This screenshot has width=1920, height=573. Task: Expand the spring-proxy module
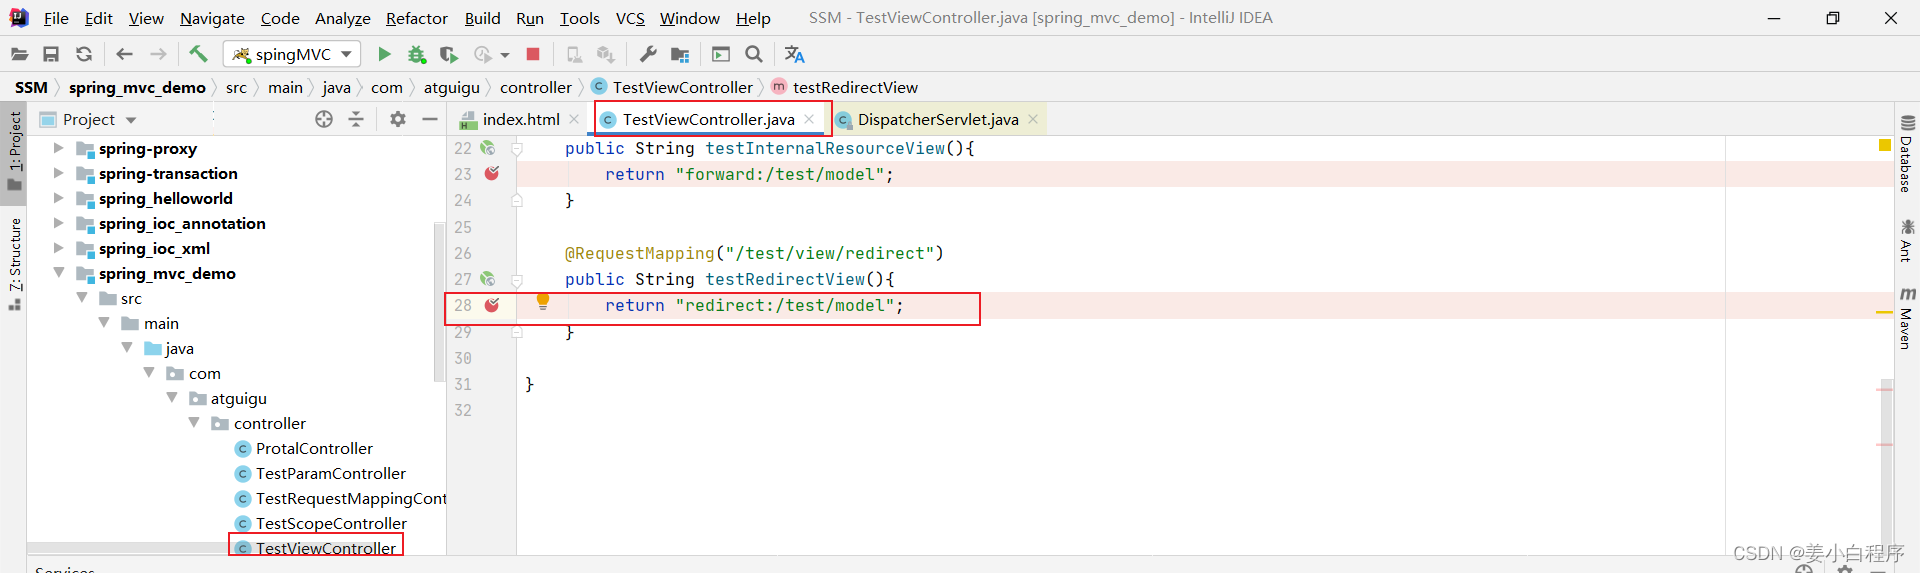pos(58,148)
